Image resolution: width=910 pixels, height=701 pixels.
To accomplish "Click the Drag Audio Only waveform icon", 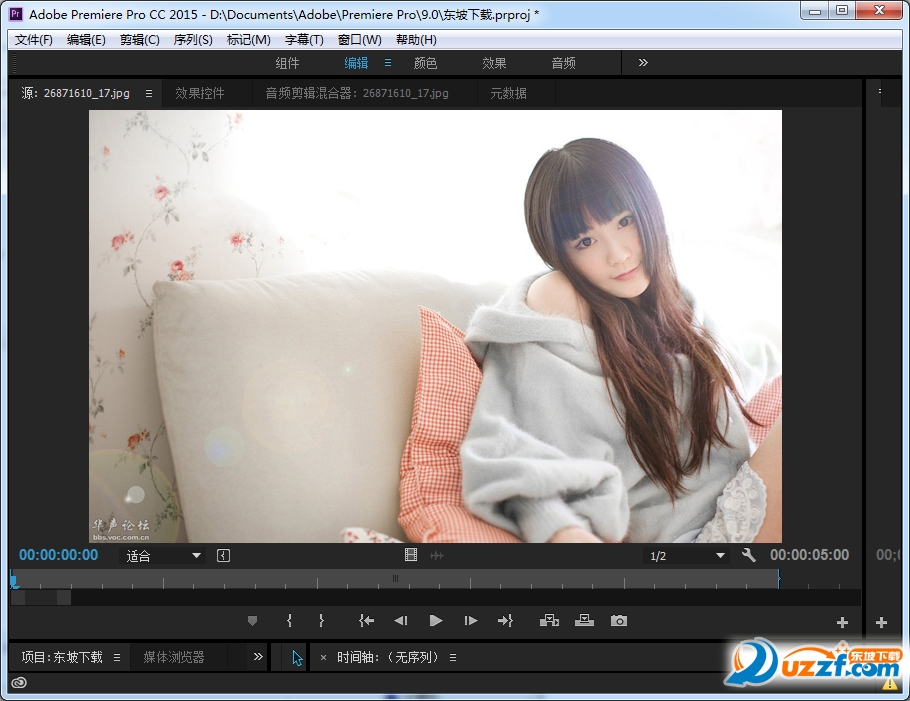I will 437,556.
